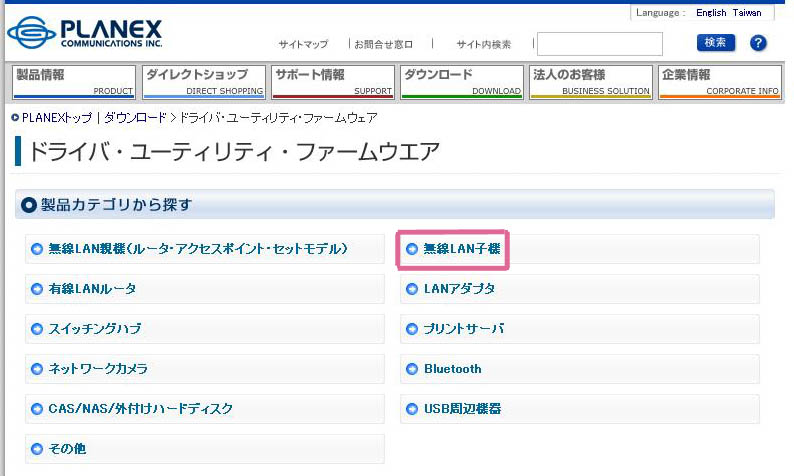Go to PLANEXトップ breadcrumb link
The width and height of the screenshot is (794, 476).
[57, 118]
